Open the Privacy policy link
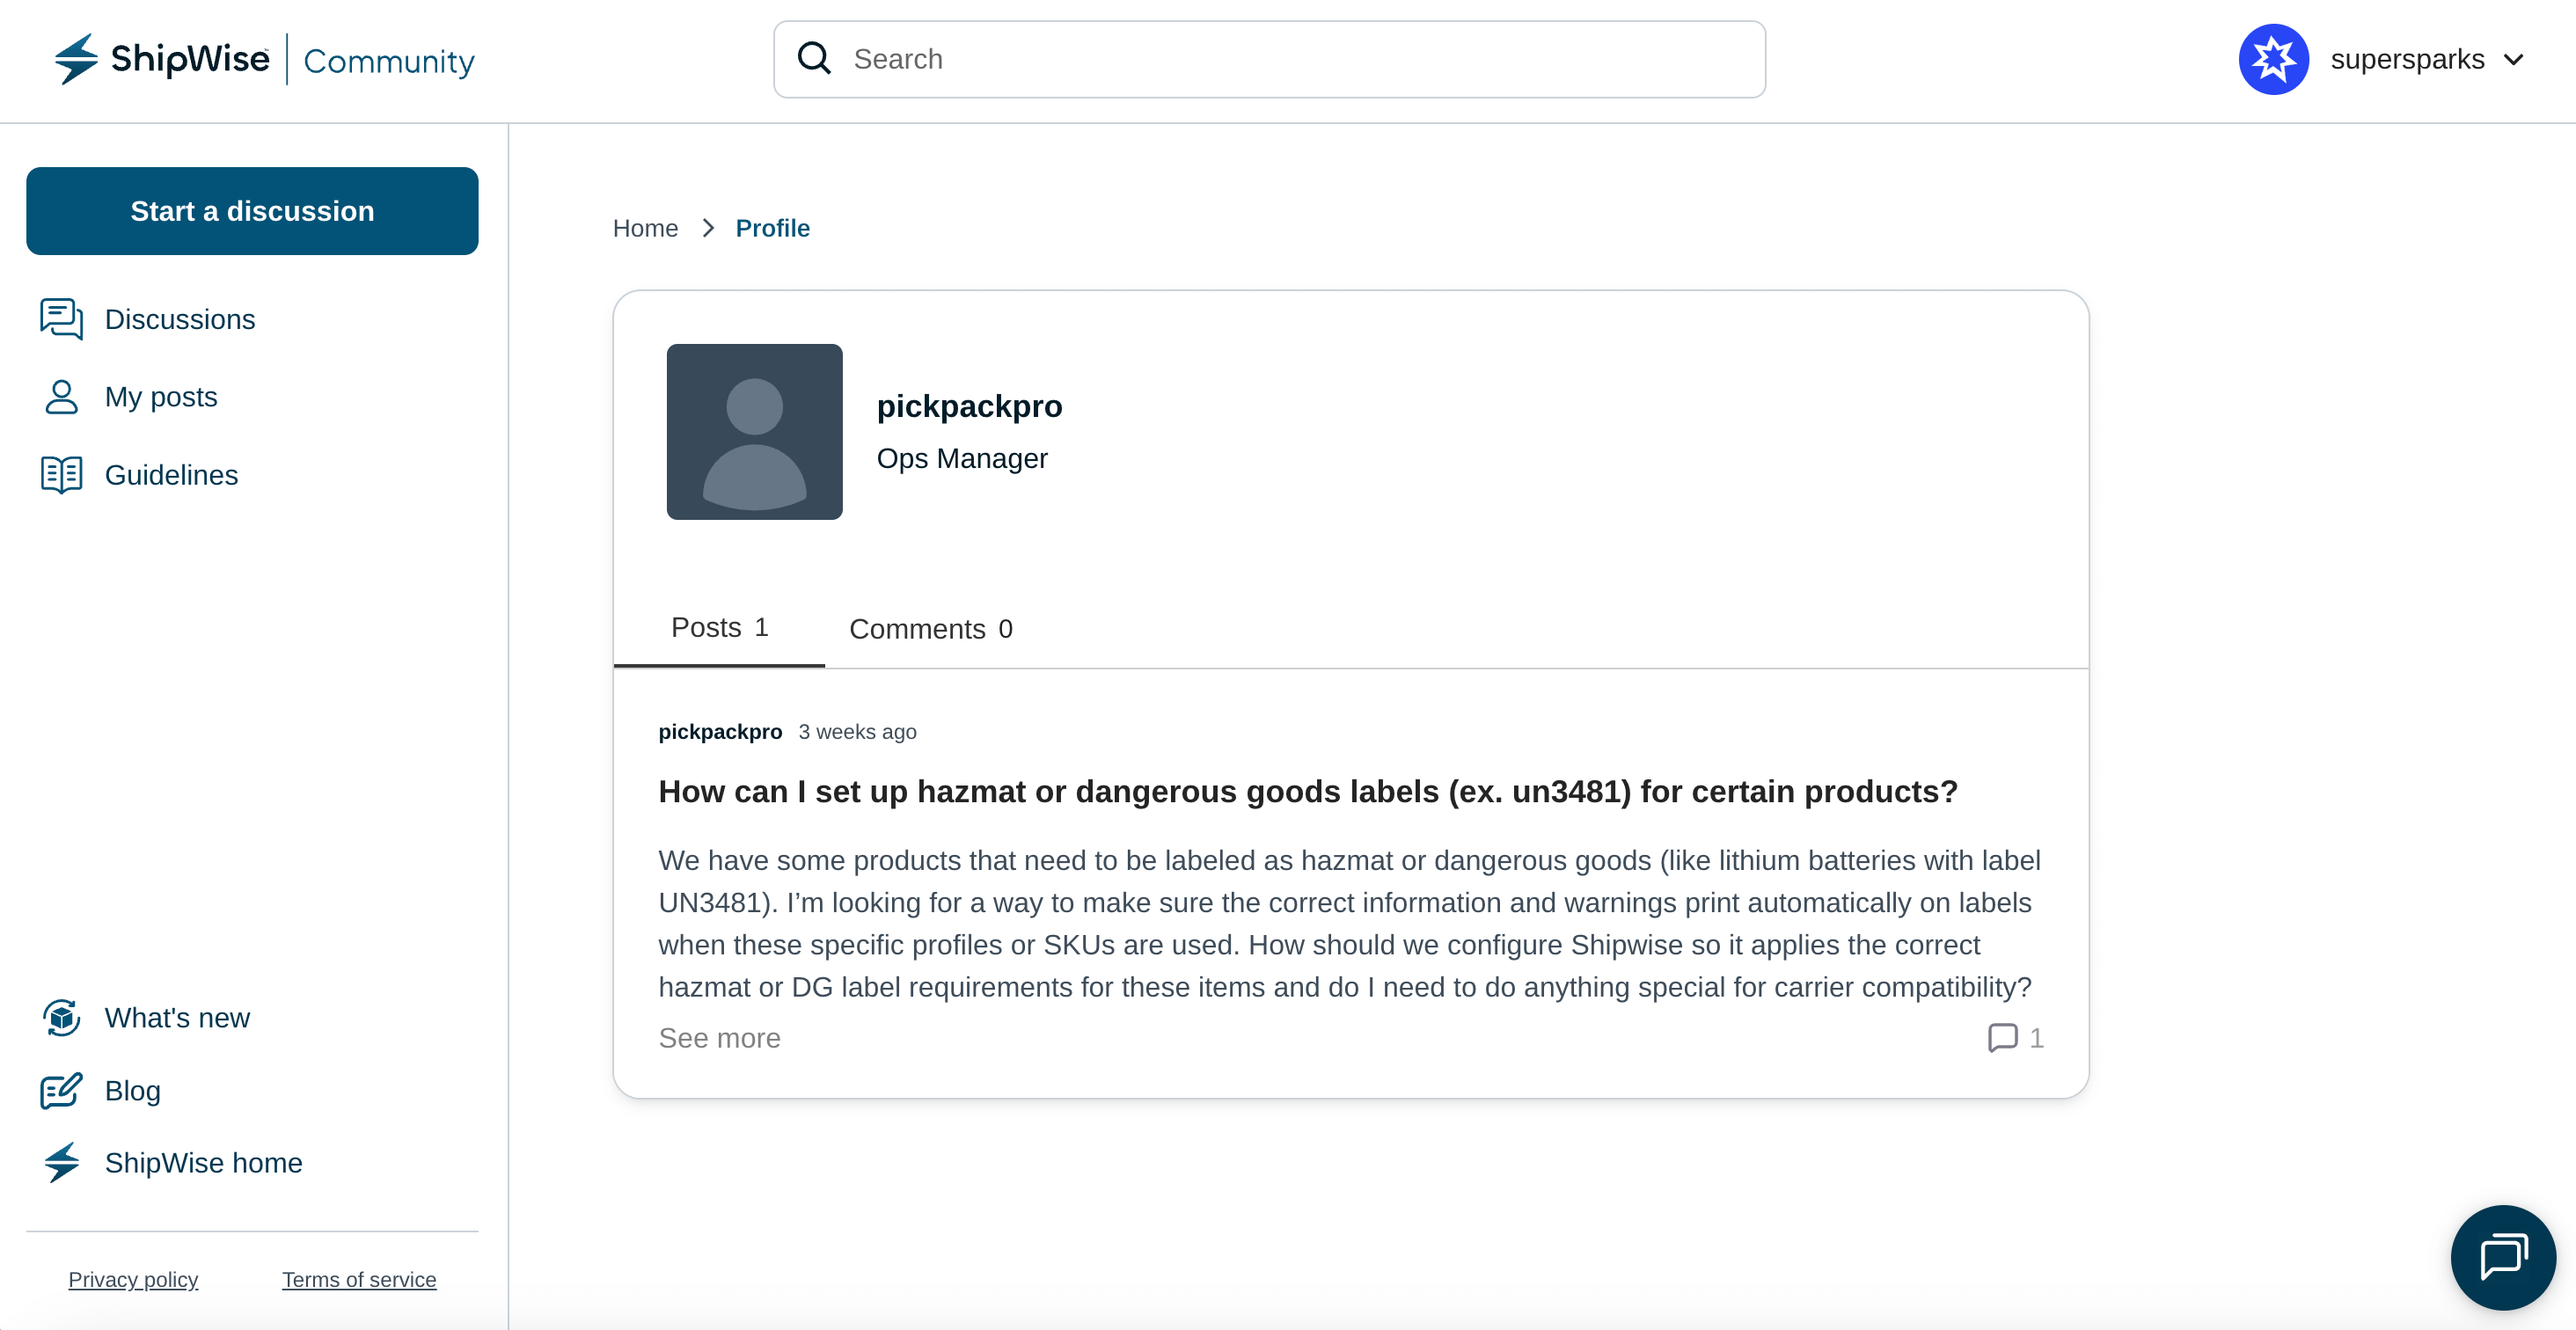The height and width of the screenshot is (1330, 2576). (x=133, y=1280)
